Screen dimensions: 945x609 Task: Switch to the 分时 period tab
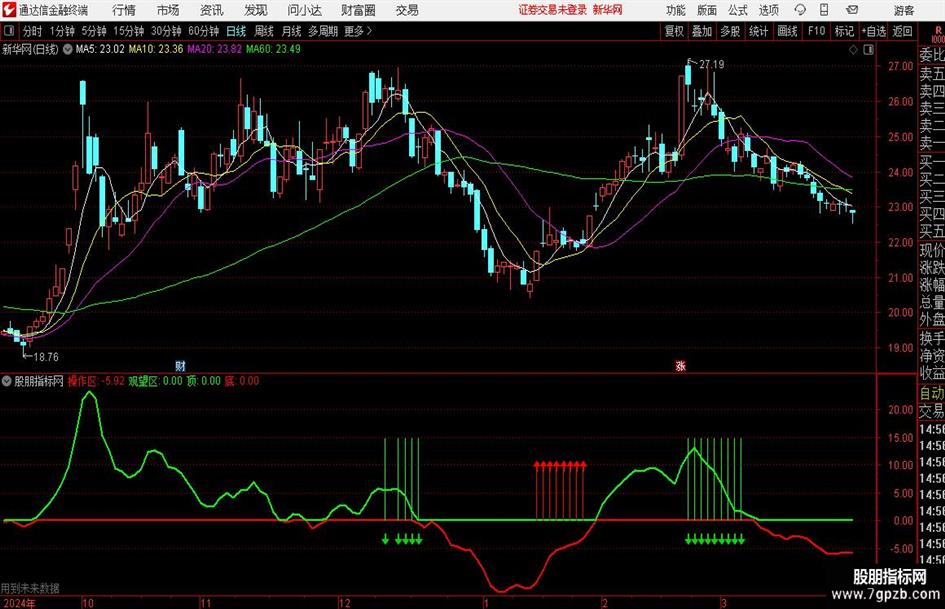click(x=33, y=31)
